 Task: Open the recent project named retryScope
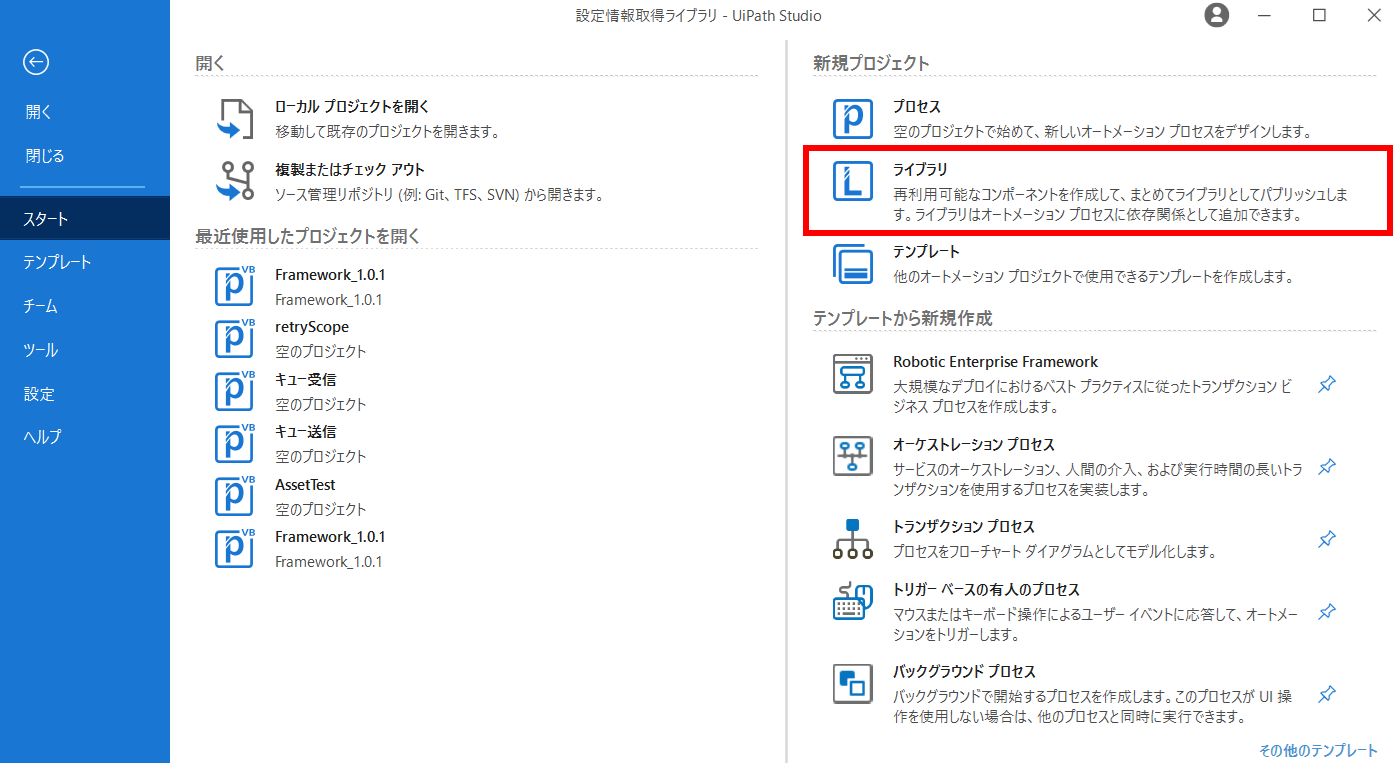pos(312,327)
